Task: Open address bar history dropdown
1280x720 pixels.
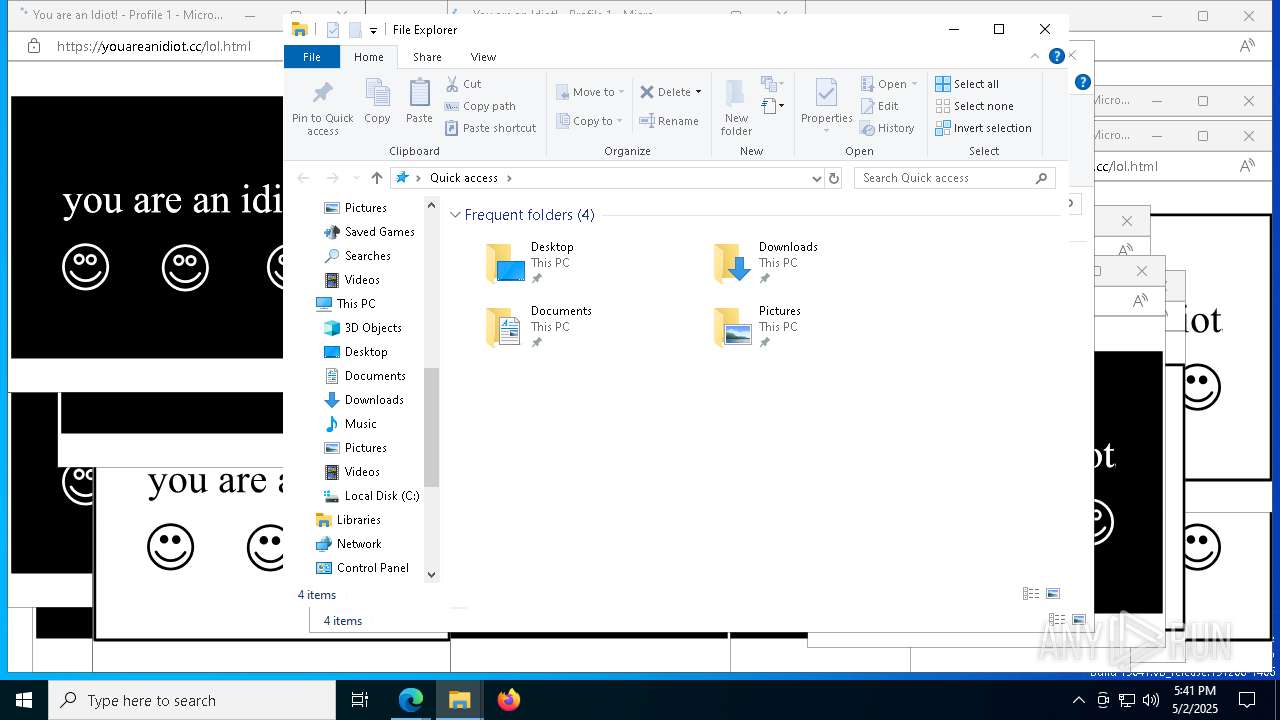Action: click(x=817, y=178)
